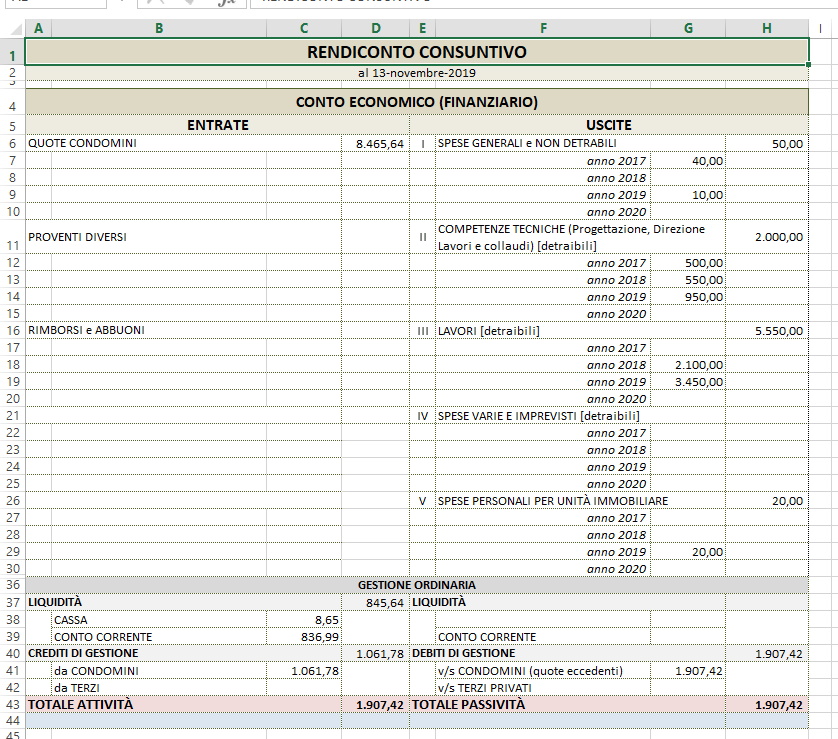Select the RIMBORSI e ABBUONI cell
This screenshot has width=838, height=739.
click(x=183, y=330)
